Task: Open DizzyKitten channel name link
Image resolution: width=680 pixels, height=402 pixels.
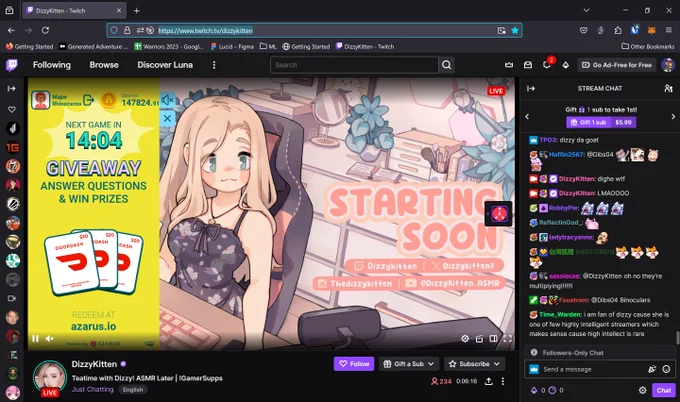Action: click(94, 364)
